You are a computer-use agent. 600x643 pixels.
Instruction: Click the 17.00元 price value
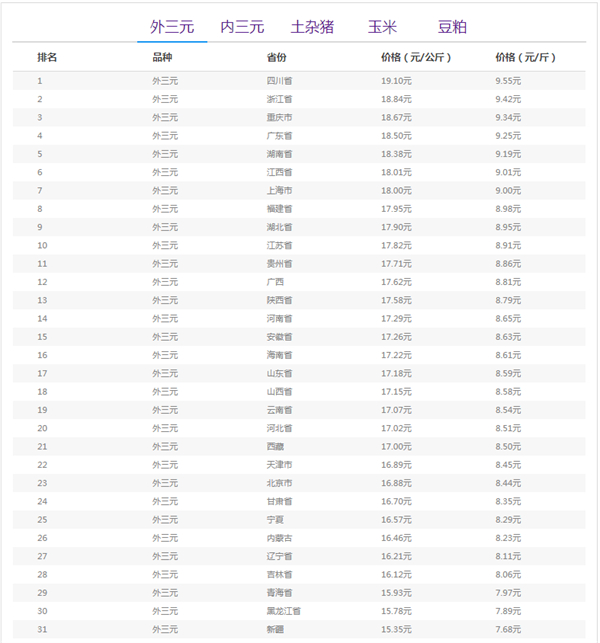coord(396,447)
